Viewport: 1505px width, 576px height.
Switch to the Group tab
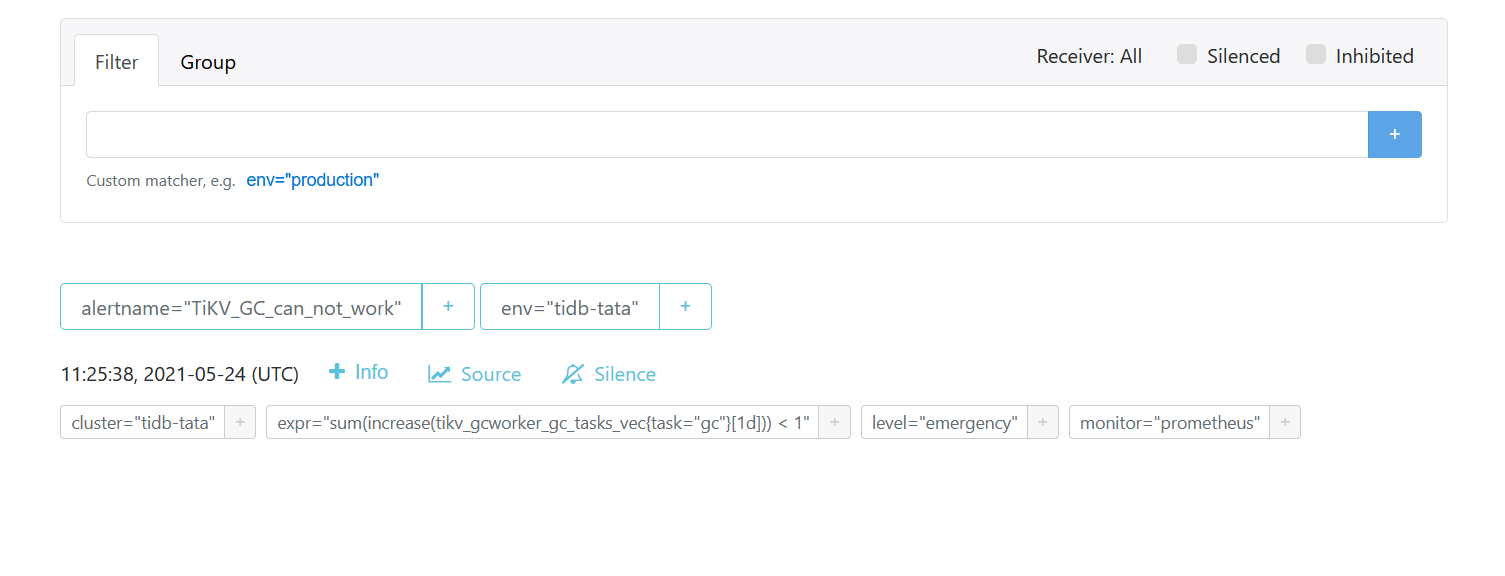click(x=208, y=62)
